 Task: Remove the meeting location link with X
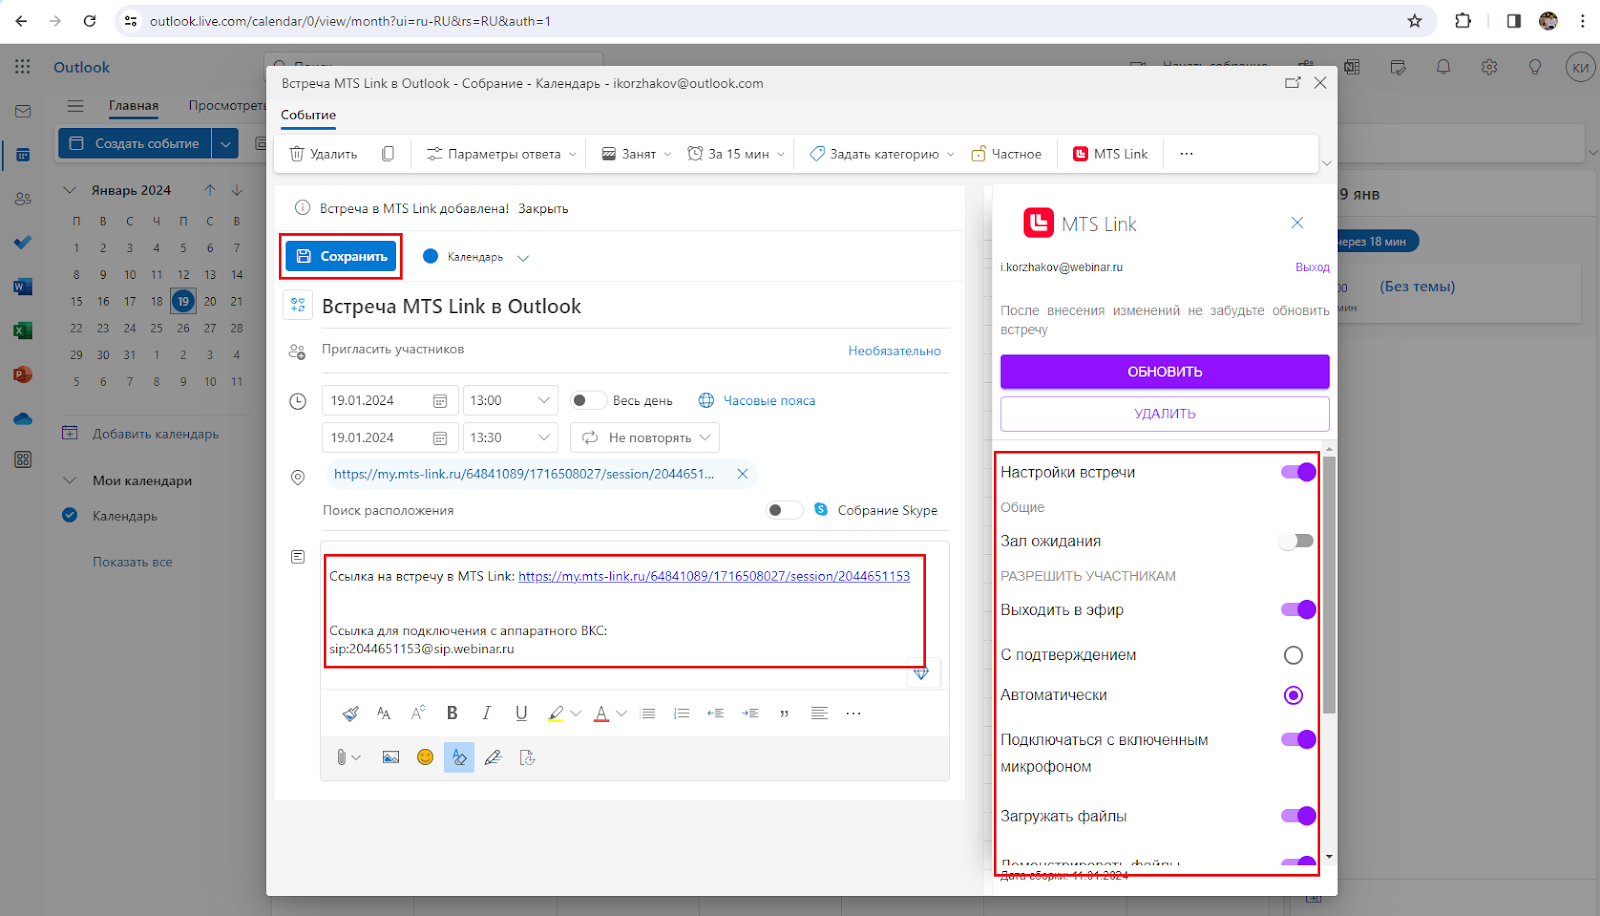click(742, 474)
